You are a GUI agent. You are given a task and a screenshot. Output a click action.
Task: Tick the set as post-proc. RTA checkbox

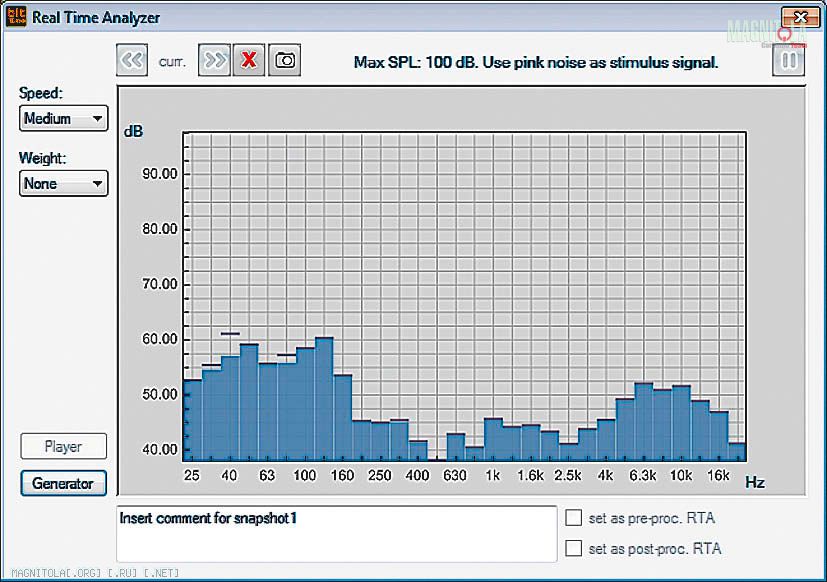(573, 548)
